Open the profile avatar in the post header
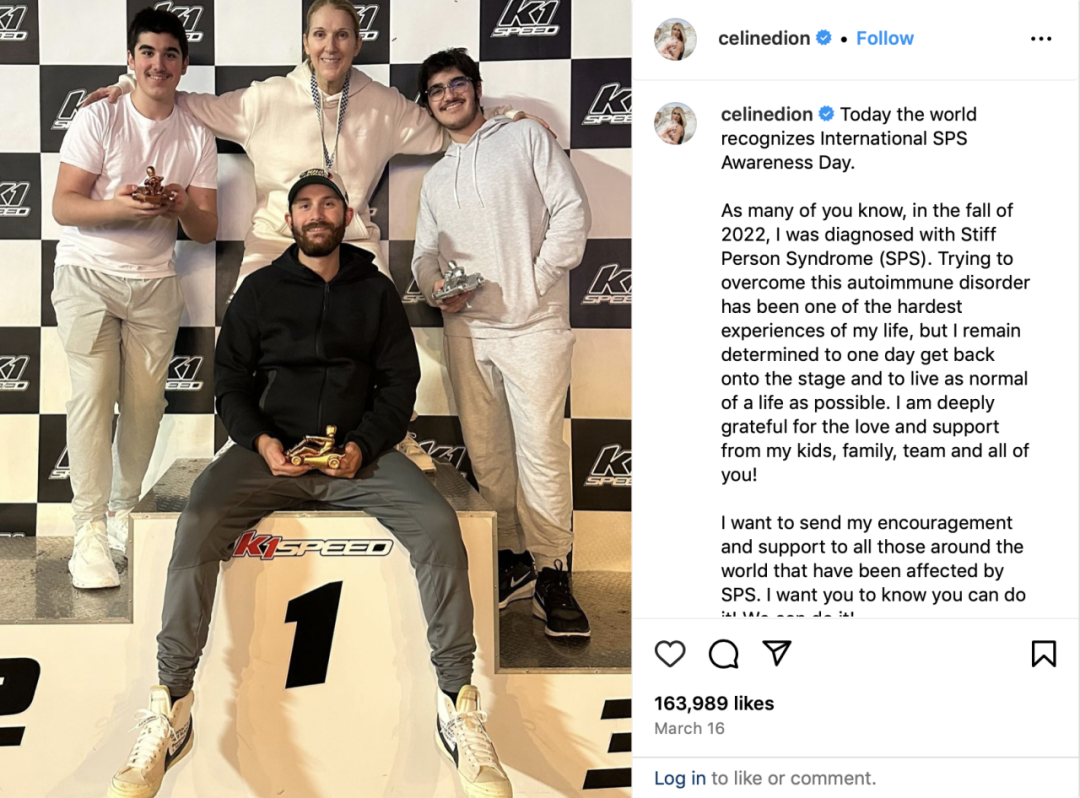The width and height of the screenshot is (1080, 798). (675, 39)
